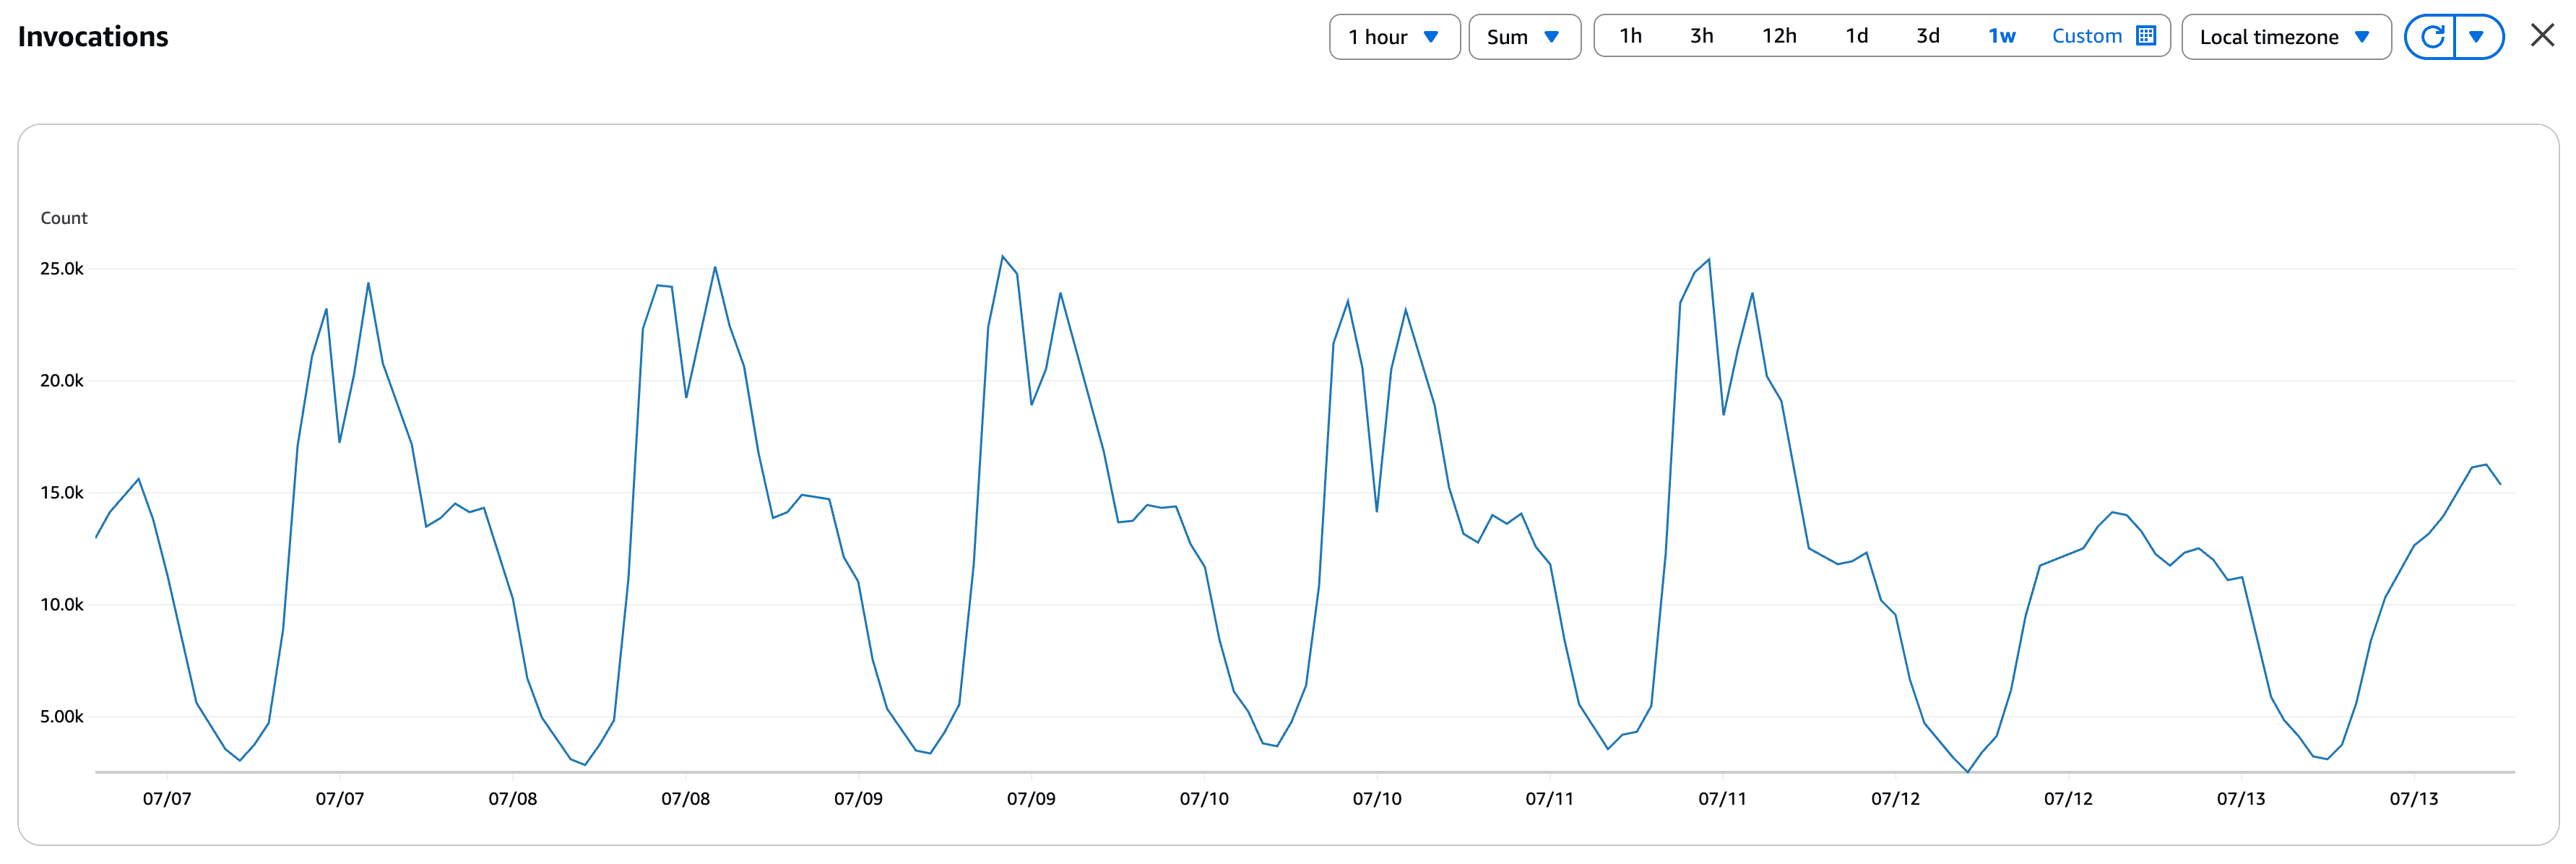Select the 1h time range
Viewport: 2576px width, 864px height.
1631,37
